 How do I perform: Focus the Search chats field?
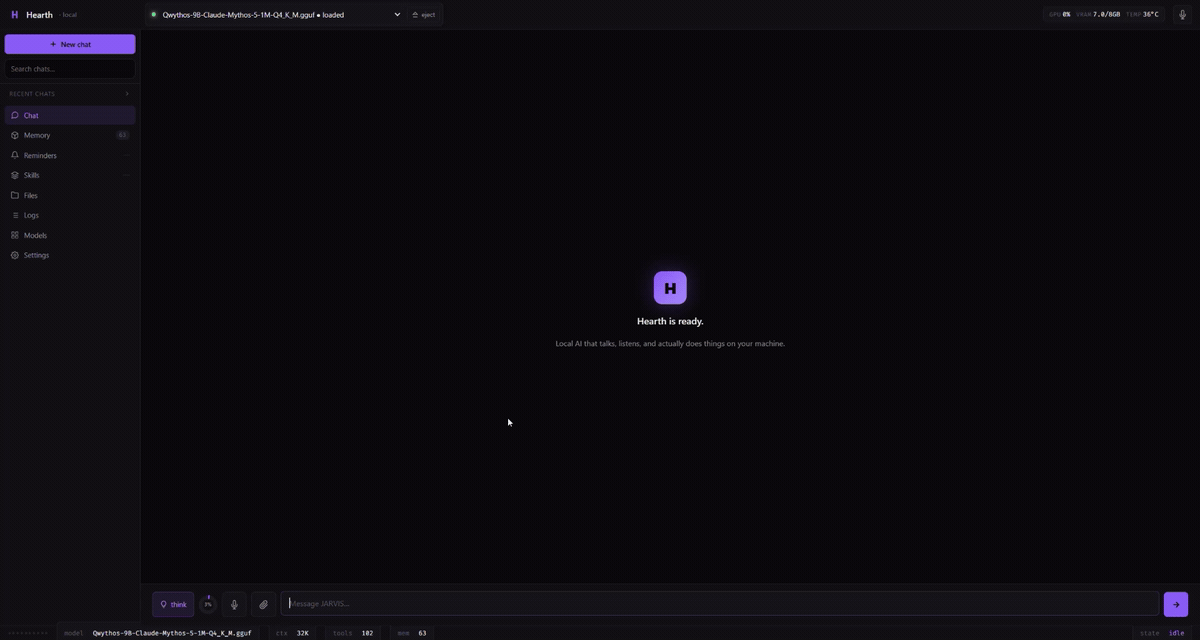pyautogui.click(x=70, y=69)
